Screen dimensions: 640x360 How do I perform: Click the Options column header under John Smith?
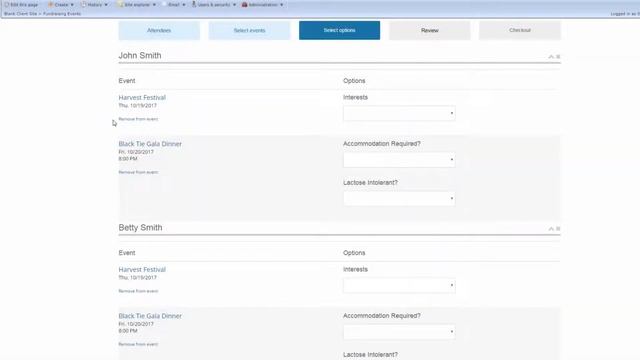[354, 81]
